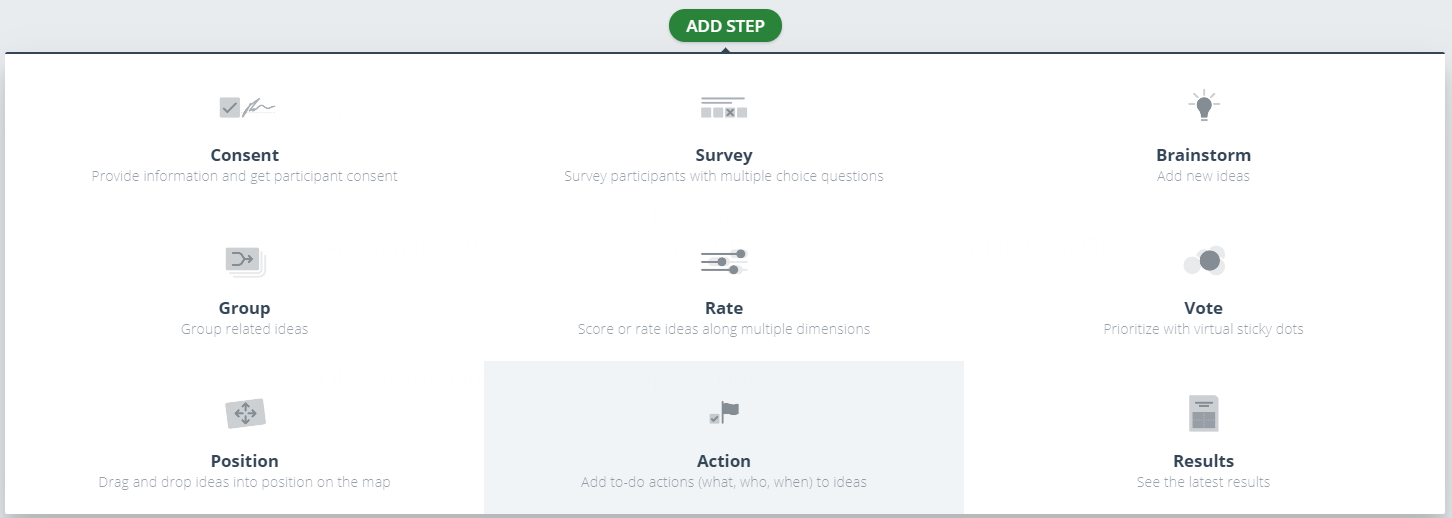1452x518 pixels.
Task: Click 'Prioritize with virtual sticky dots' text
Action: [x=1203, y=329]
